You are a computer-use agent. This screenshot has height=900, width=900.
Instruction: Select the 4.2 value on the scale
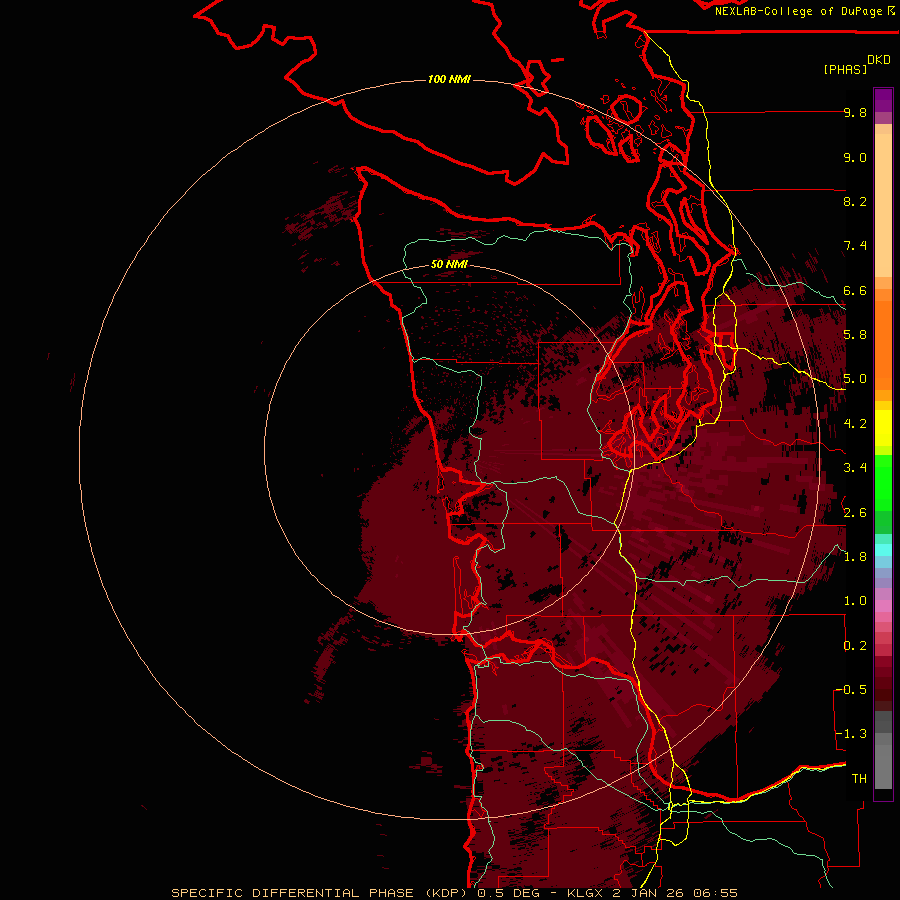[855, 424]
